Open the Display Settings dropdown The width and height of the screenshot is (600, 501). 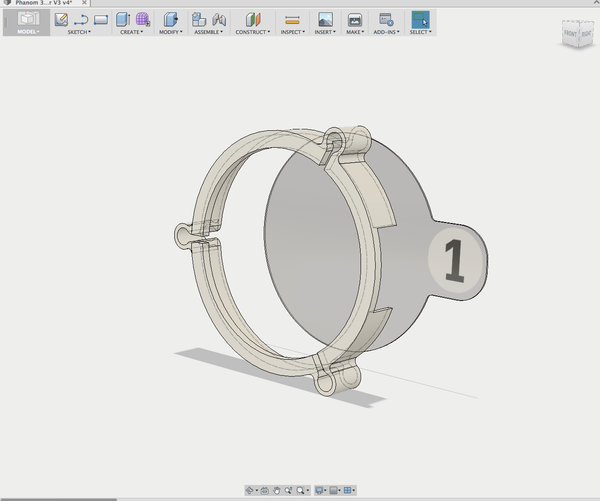click(x=321, y=491)
